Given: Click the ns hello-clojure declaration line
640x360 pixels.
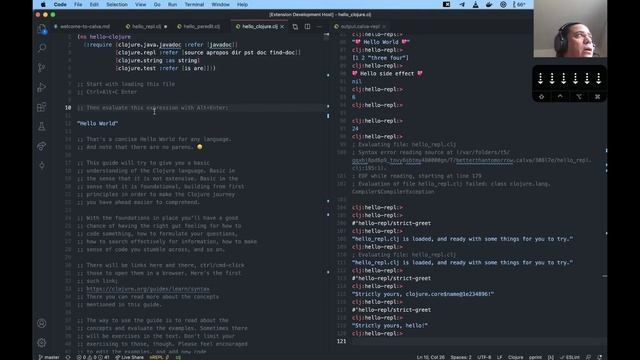Looking at the screenshot, I should tap(104, 37).
